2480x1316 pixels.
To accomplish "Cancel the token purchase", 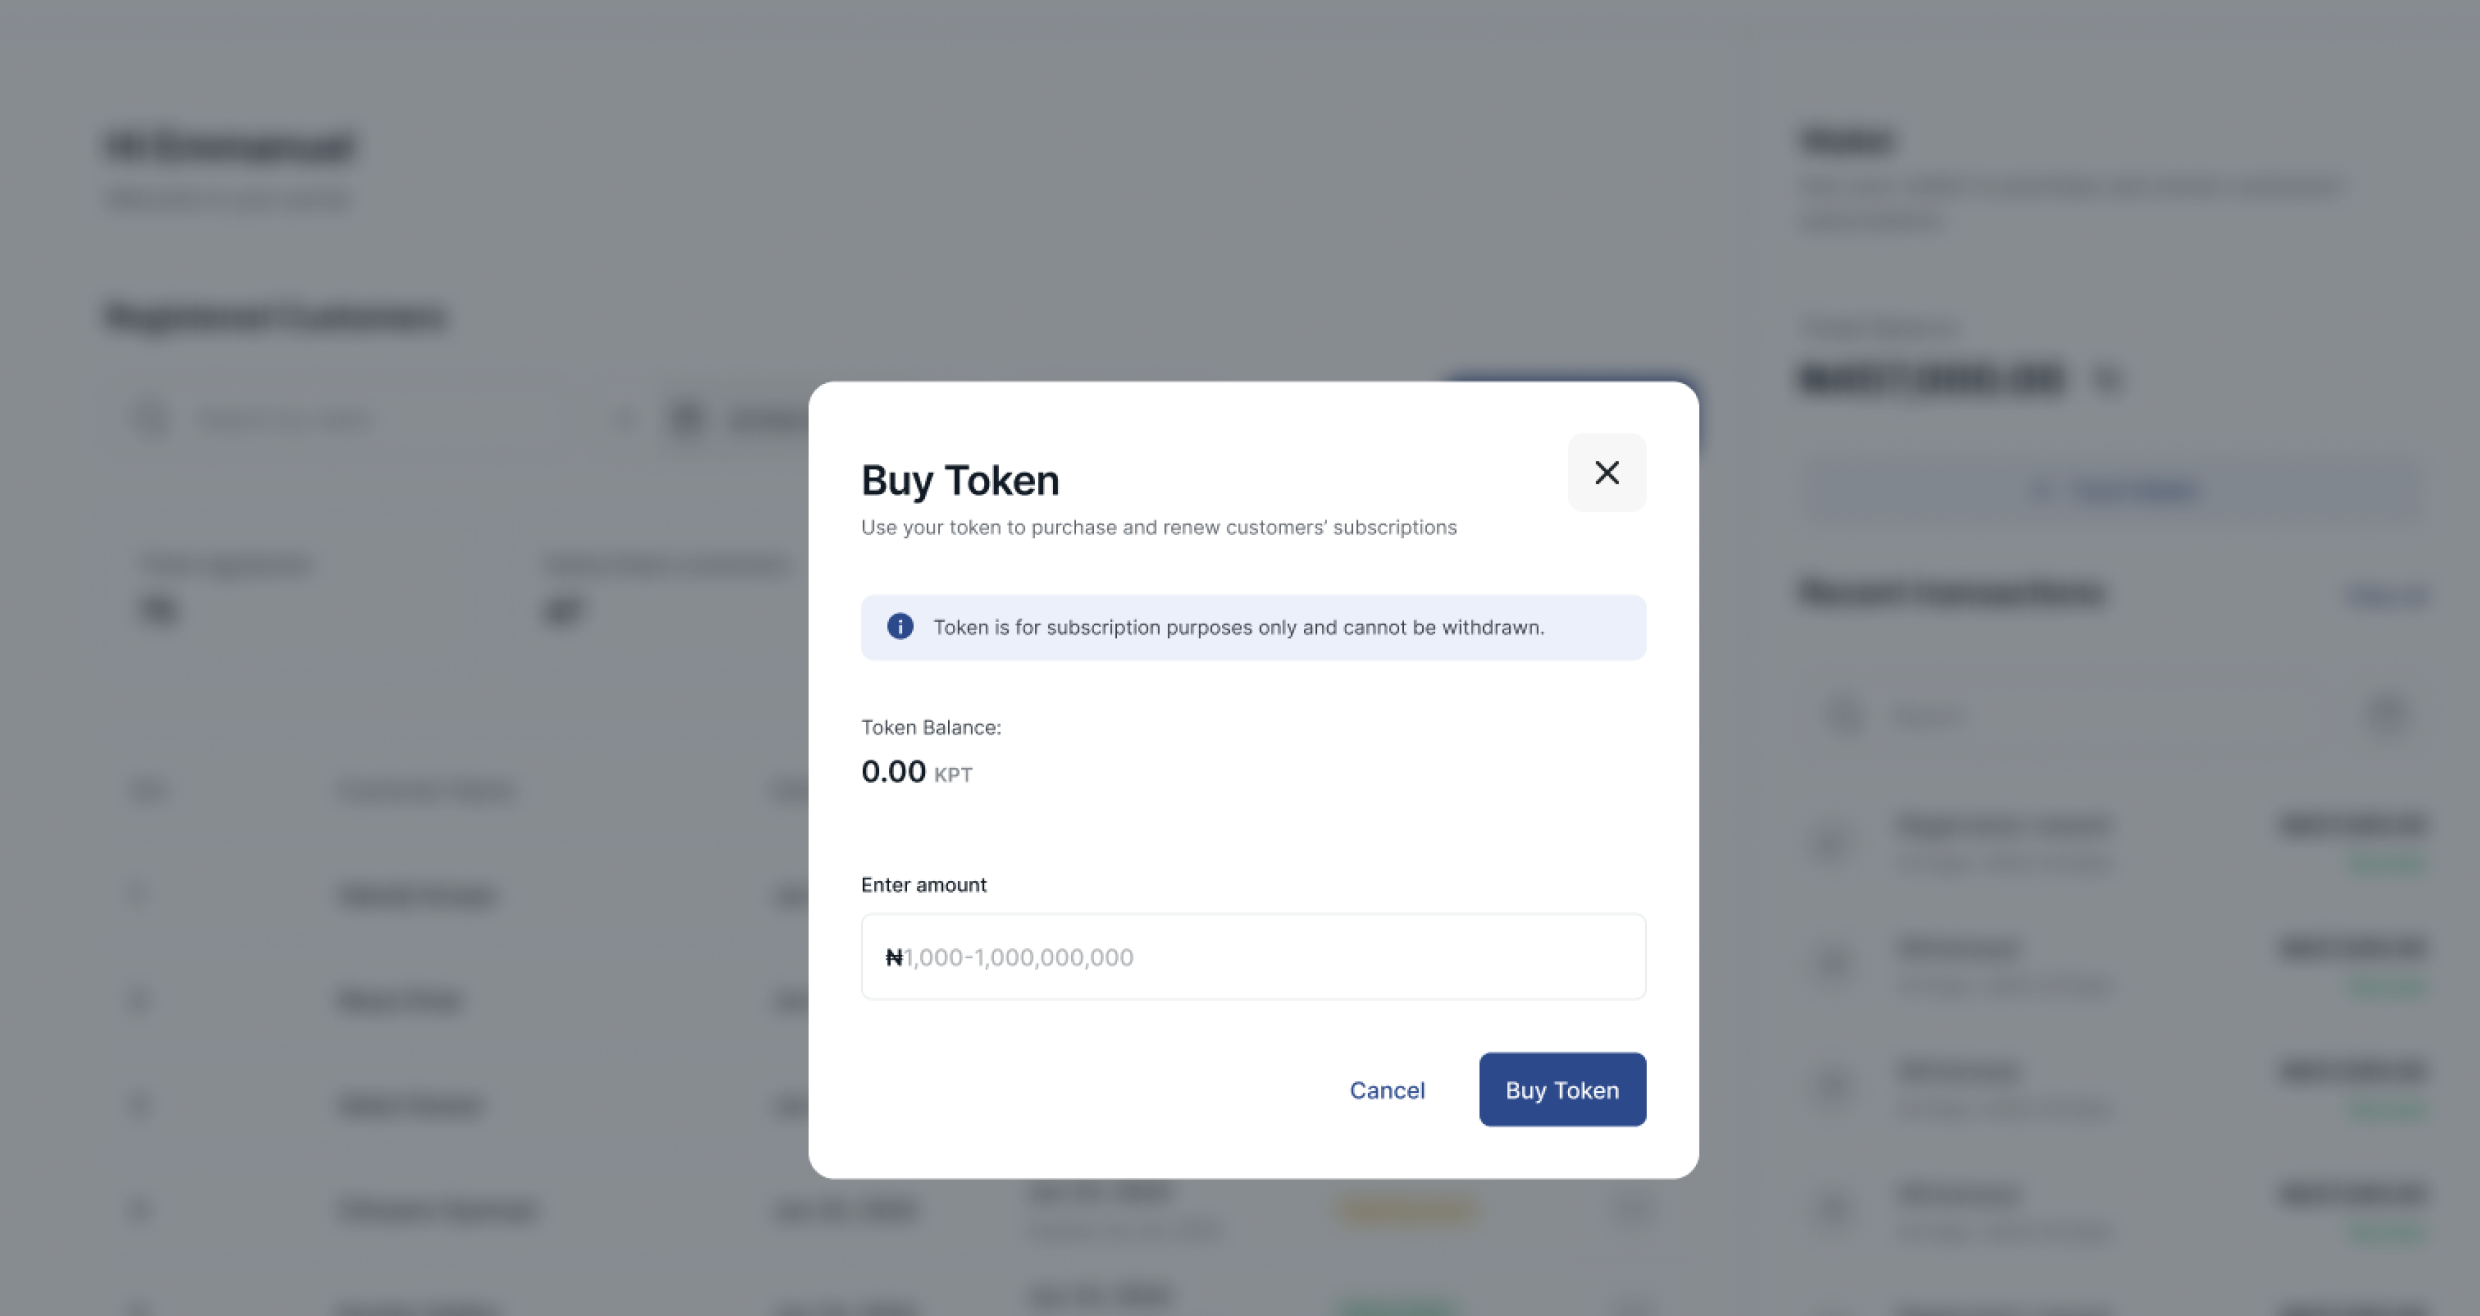I will 1386,1089.
